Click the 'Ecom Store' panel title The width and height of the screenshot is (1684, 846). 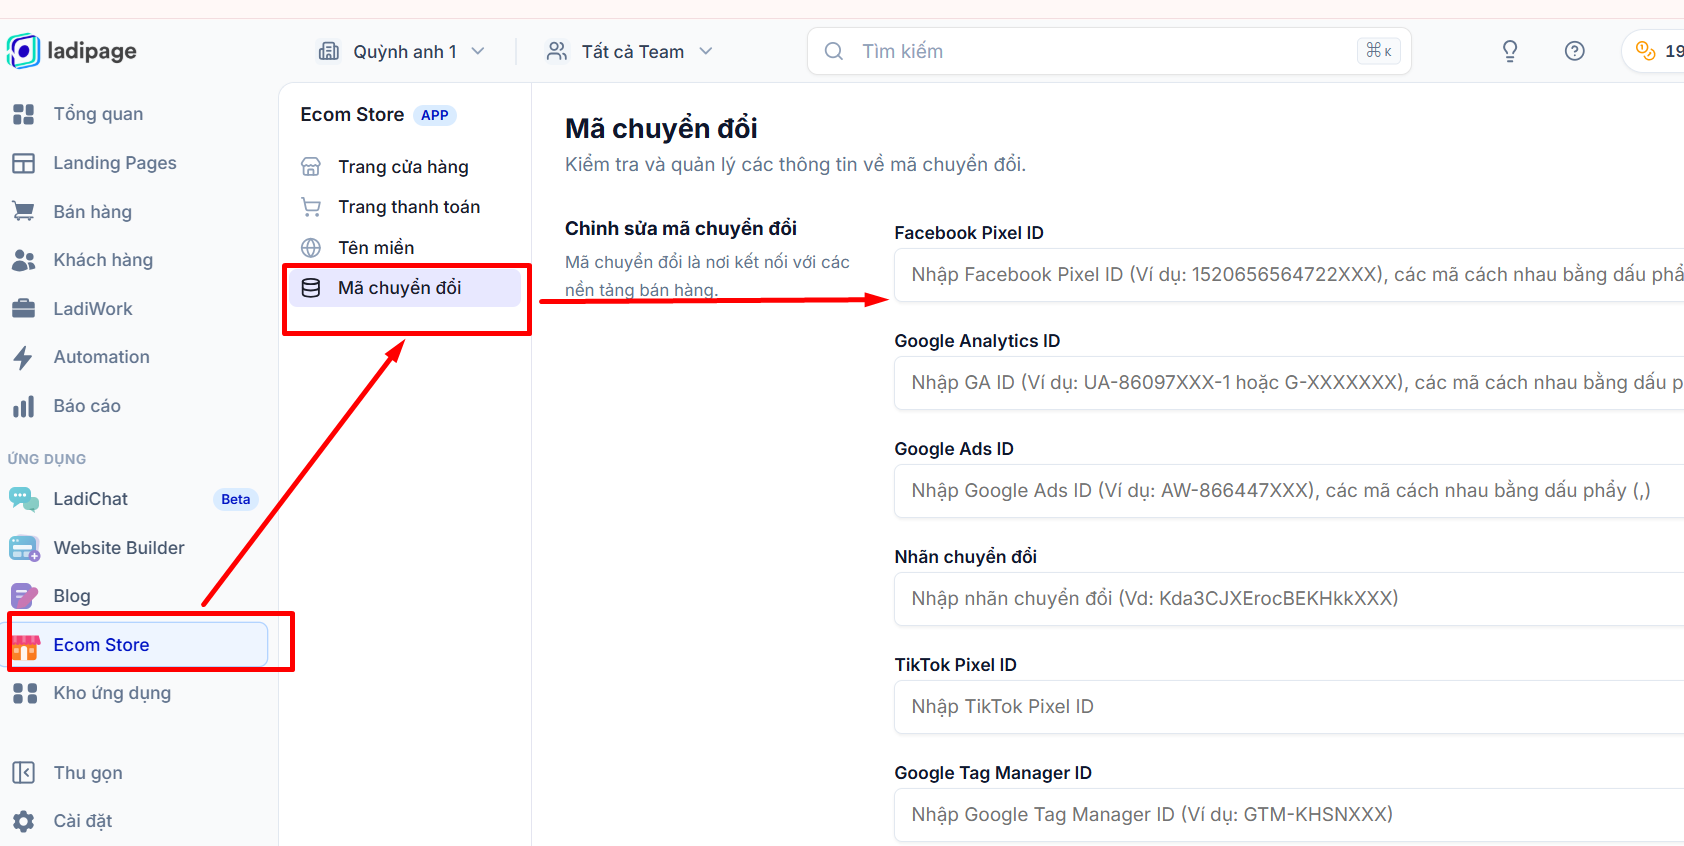point(352,115)
